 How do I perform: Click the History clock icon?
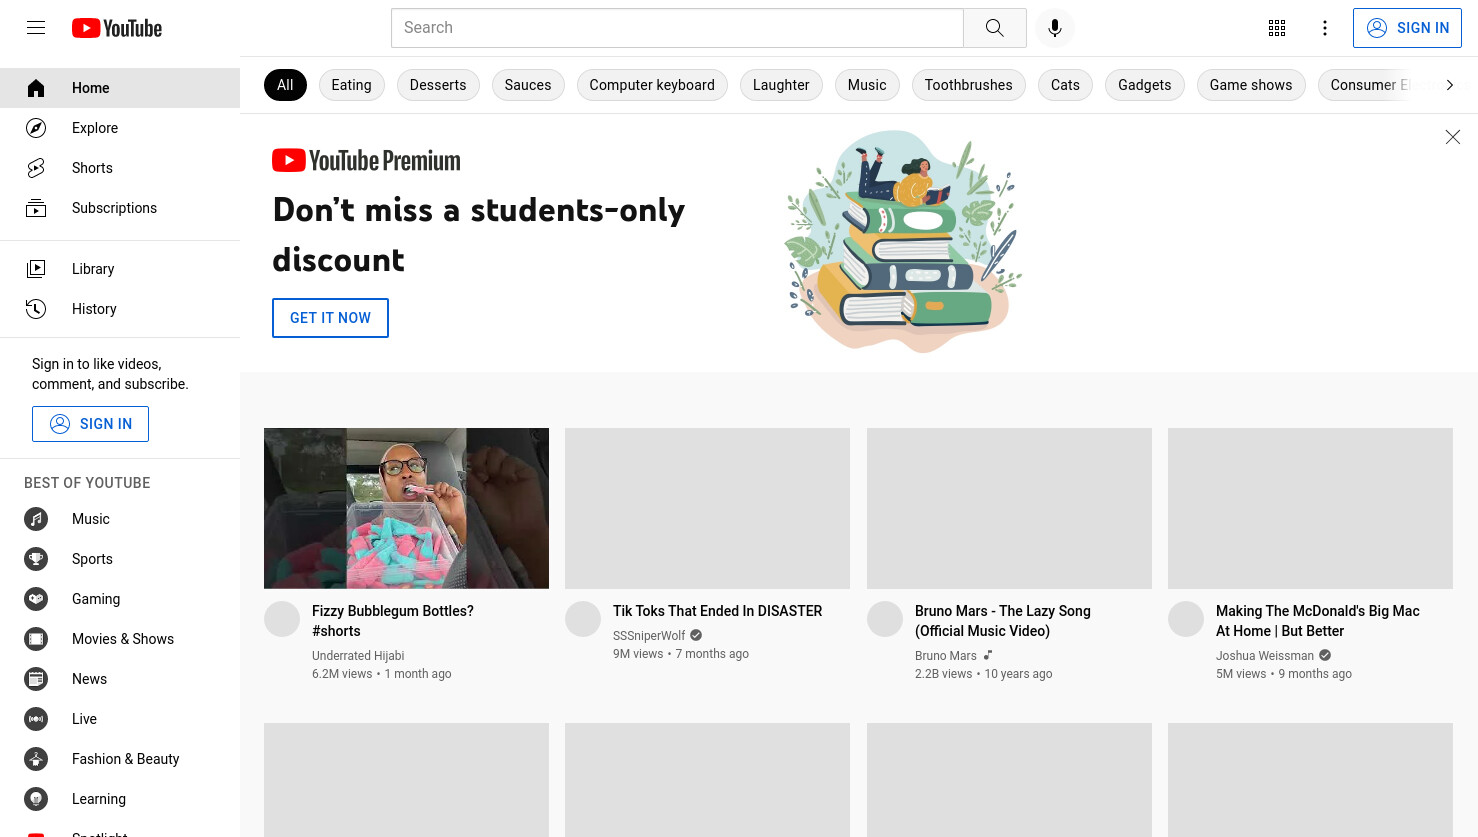coord(36,309)
